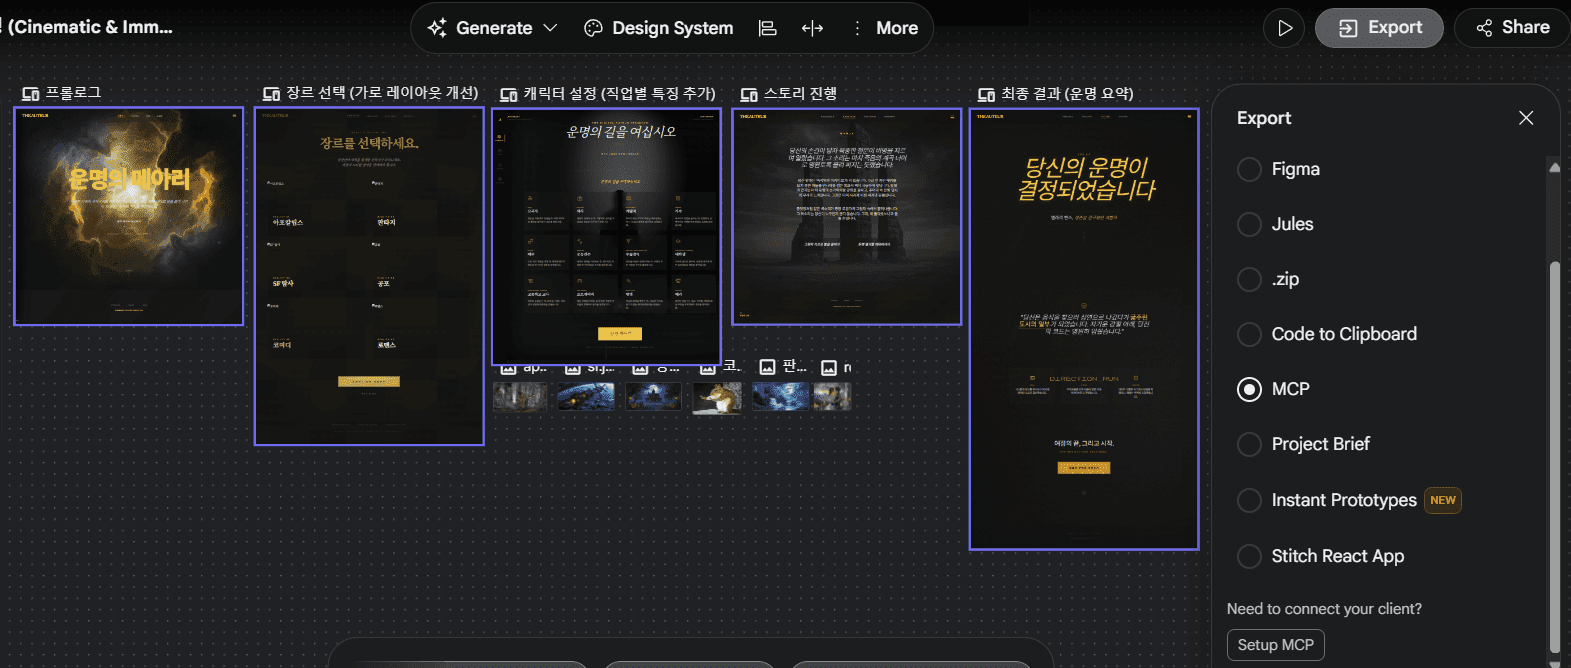Select the Stitch React App option
The width and height of the screenshot is (1571, 668).
1249,556
